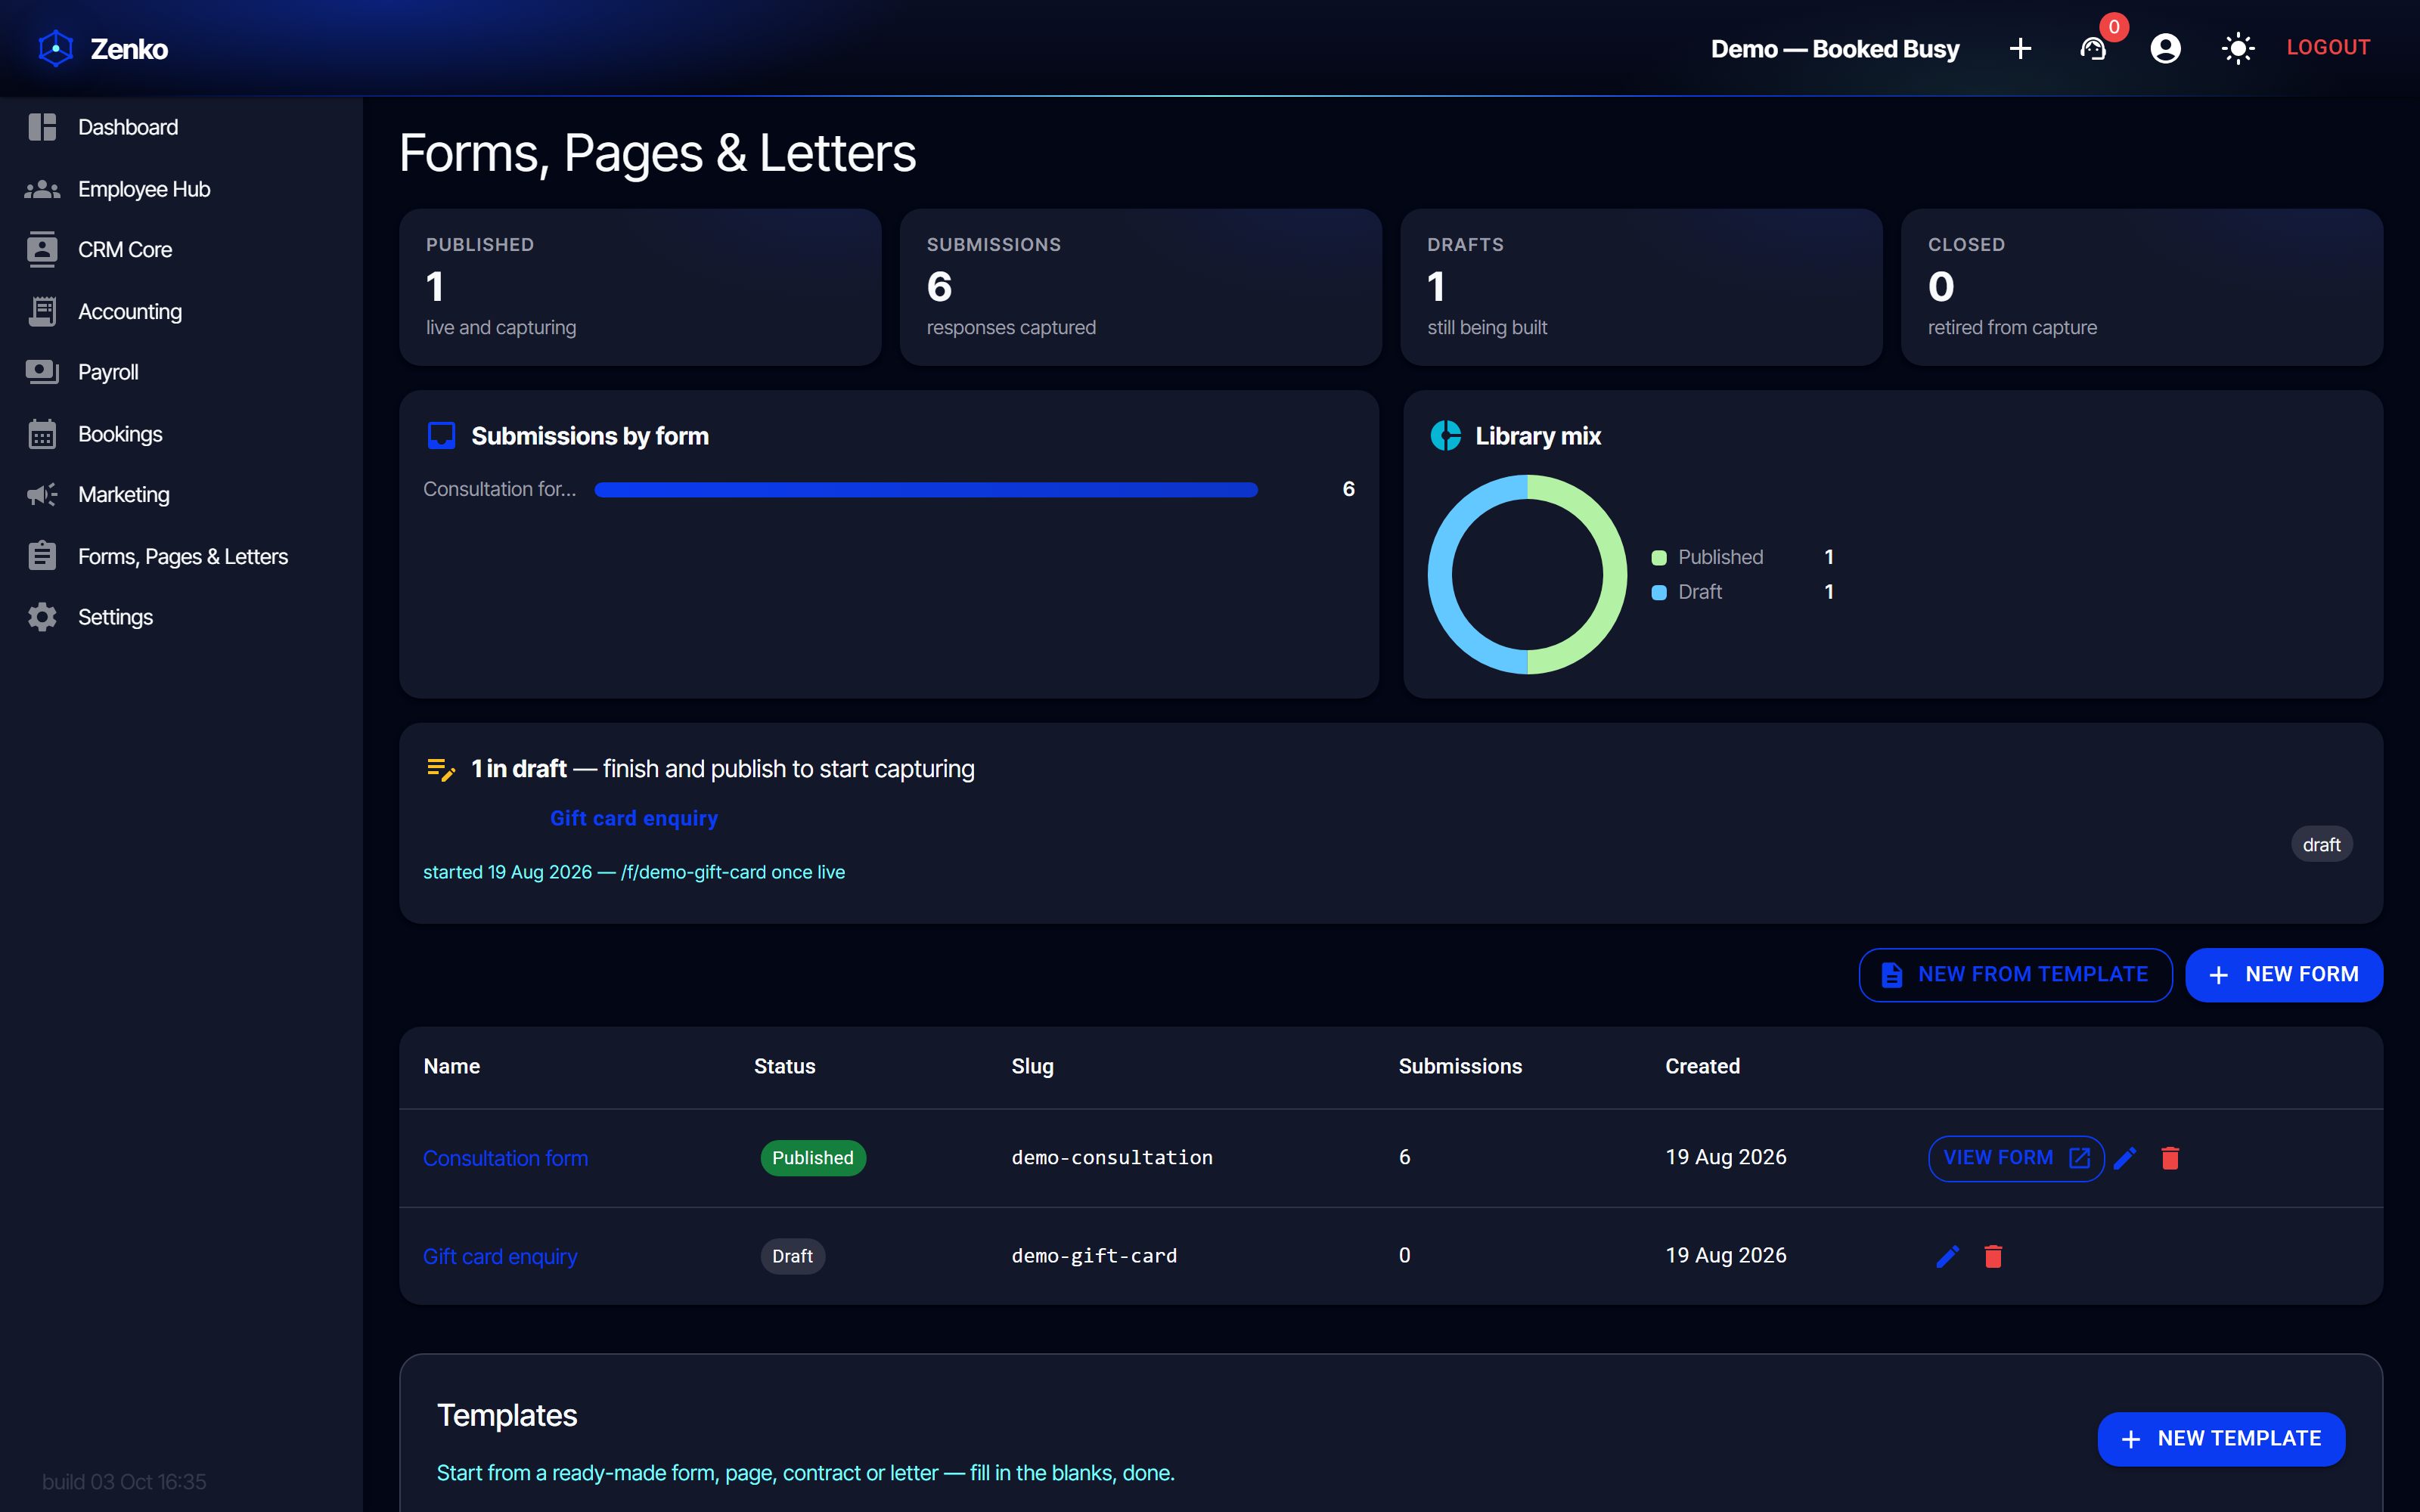Open the Gift card enquiry draft link

pyautogui.click(x=634, y=818)
